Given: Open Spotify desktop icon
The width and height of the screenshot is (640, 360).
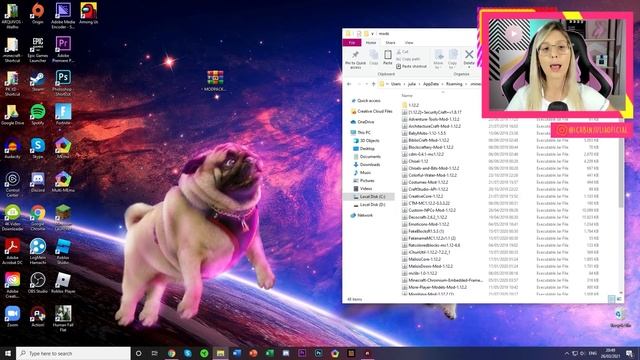Looking at the screenshot, I should [38, 114].
